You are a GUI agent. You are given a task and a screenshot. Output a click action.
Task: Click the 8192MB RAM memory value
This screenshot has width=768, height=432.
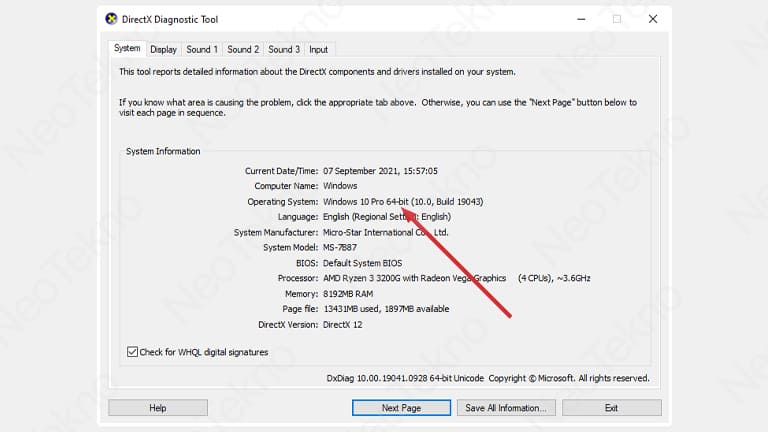(348, 294)
